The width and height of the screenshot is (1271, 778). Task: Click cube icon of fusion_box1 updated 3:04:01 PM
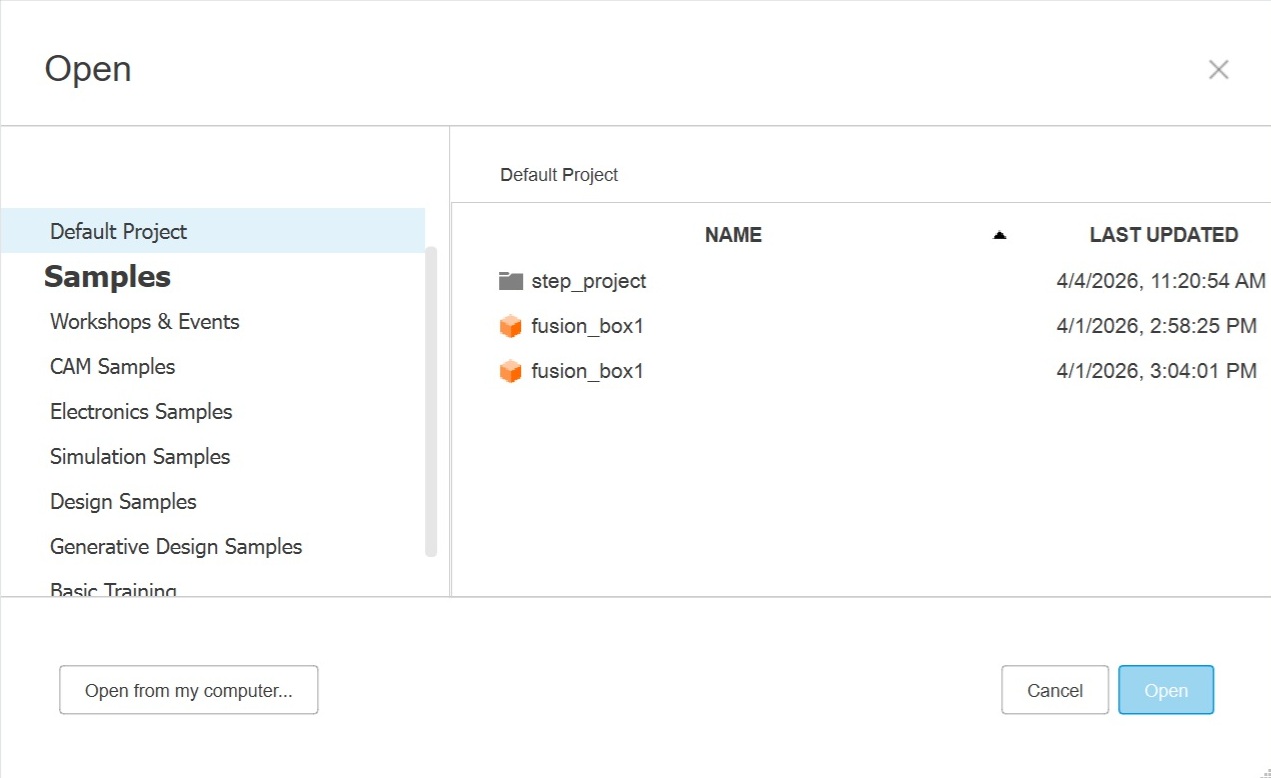pos(511,371)
